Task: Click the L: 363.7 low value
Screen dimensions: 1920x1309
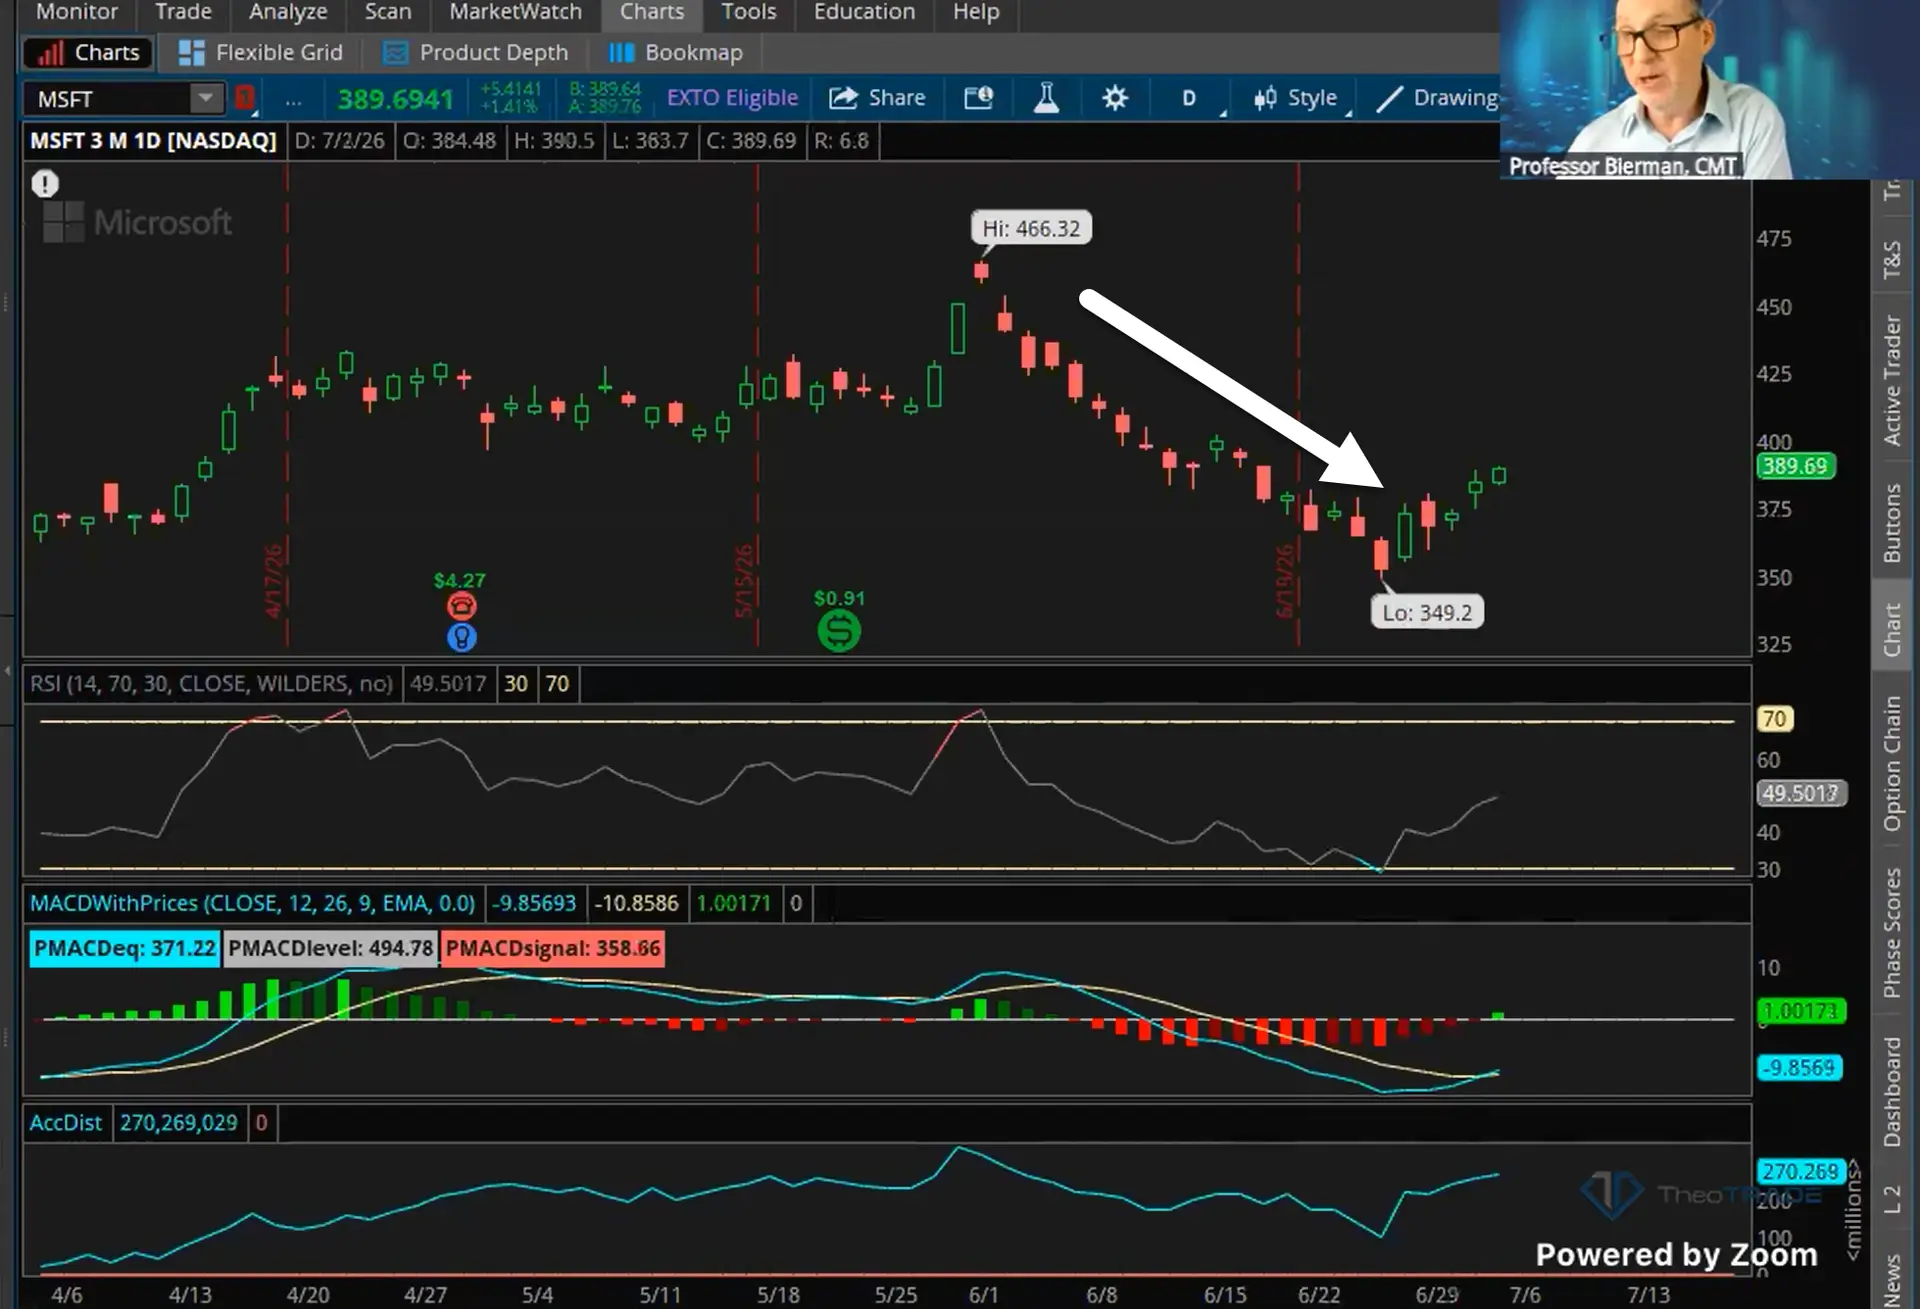Action: click(651, 141)
